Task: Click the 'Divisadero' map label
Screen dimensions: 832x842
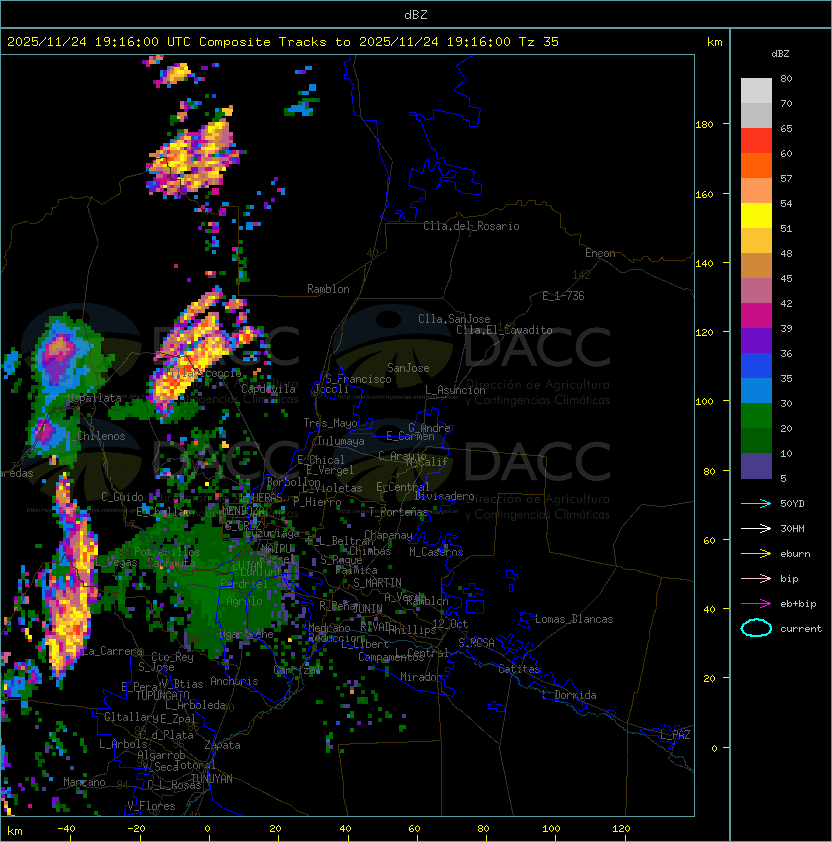Action: [x=445, y=496]
